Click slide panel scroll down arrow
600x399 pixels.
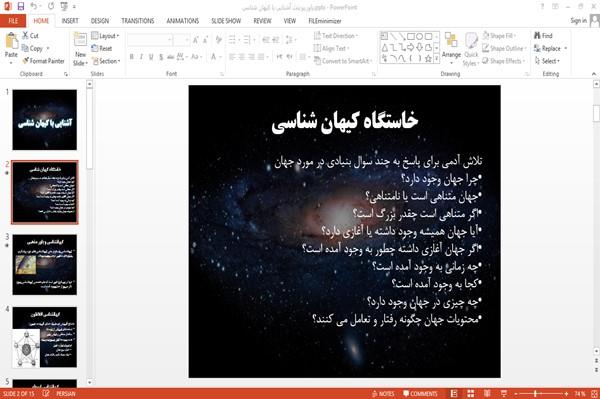(x=90, y=382)
